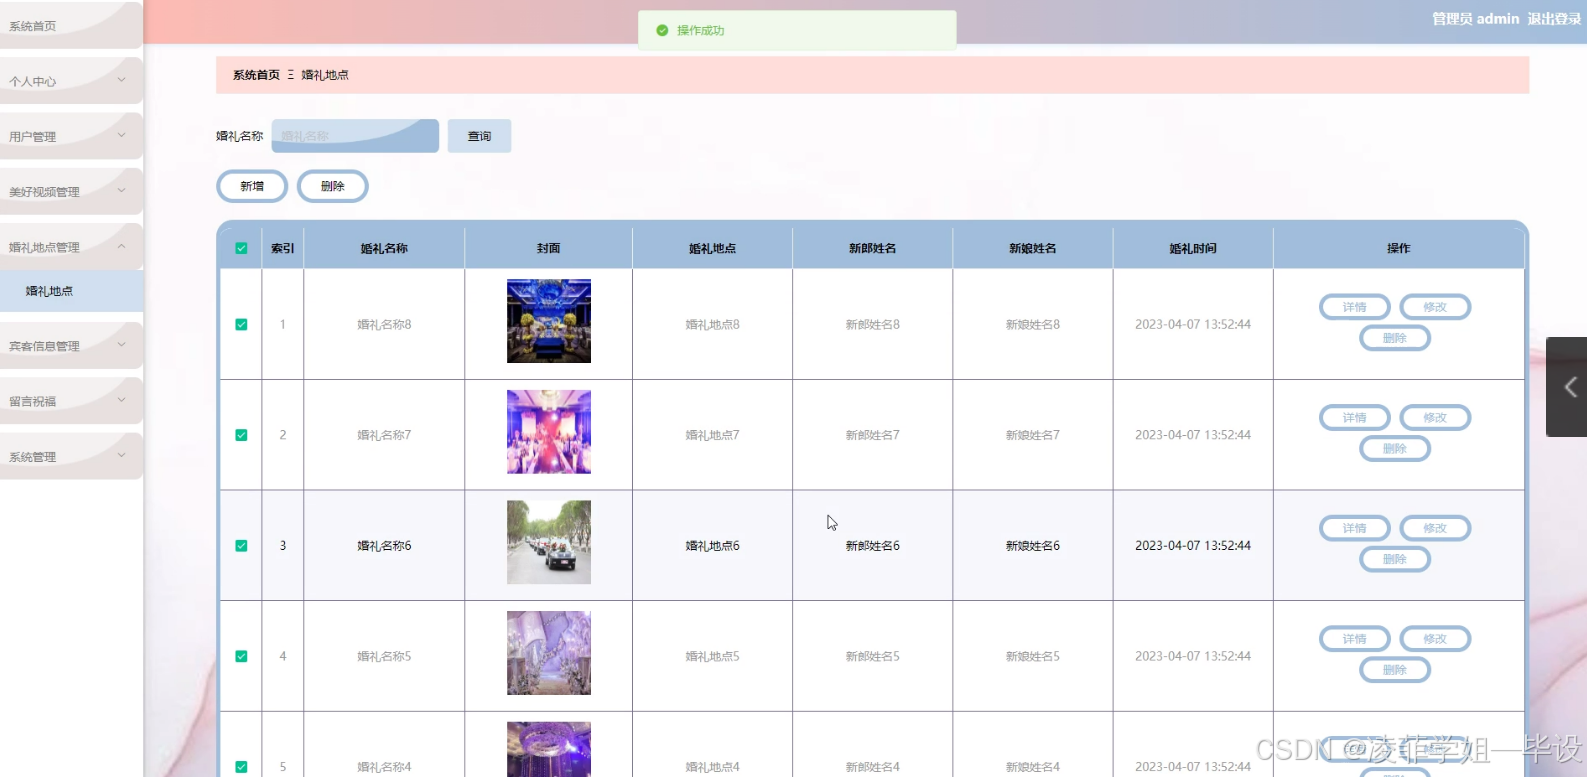The height and width of the screenshot is (777, 1587).
Task: Focus the 婚礼名称 search input field
Action: pyautogui.click(x=355, y=136)
